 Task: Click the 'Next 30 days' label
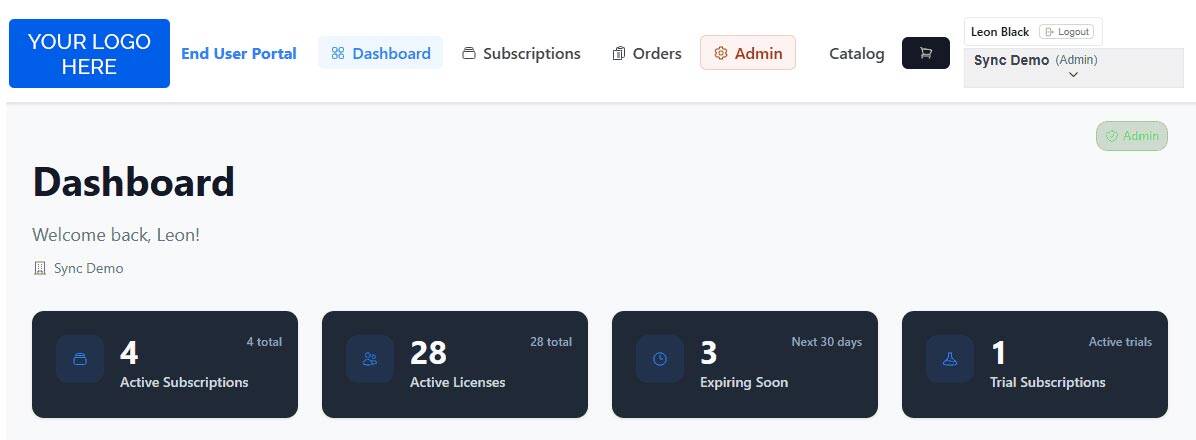[827, 342]
